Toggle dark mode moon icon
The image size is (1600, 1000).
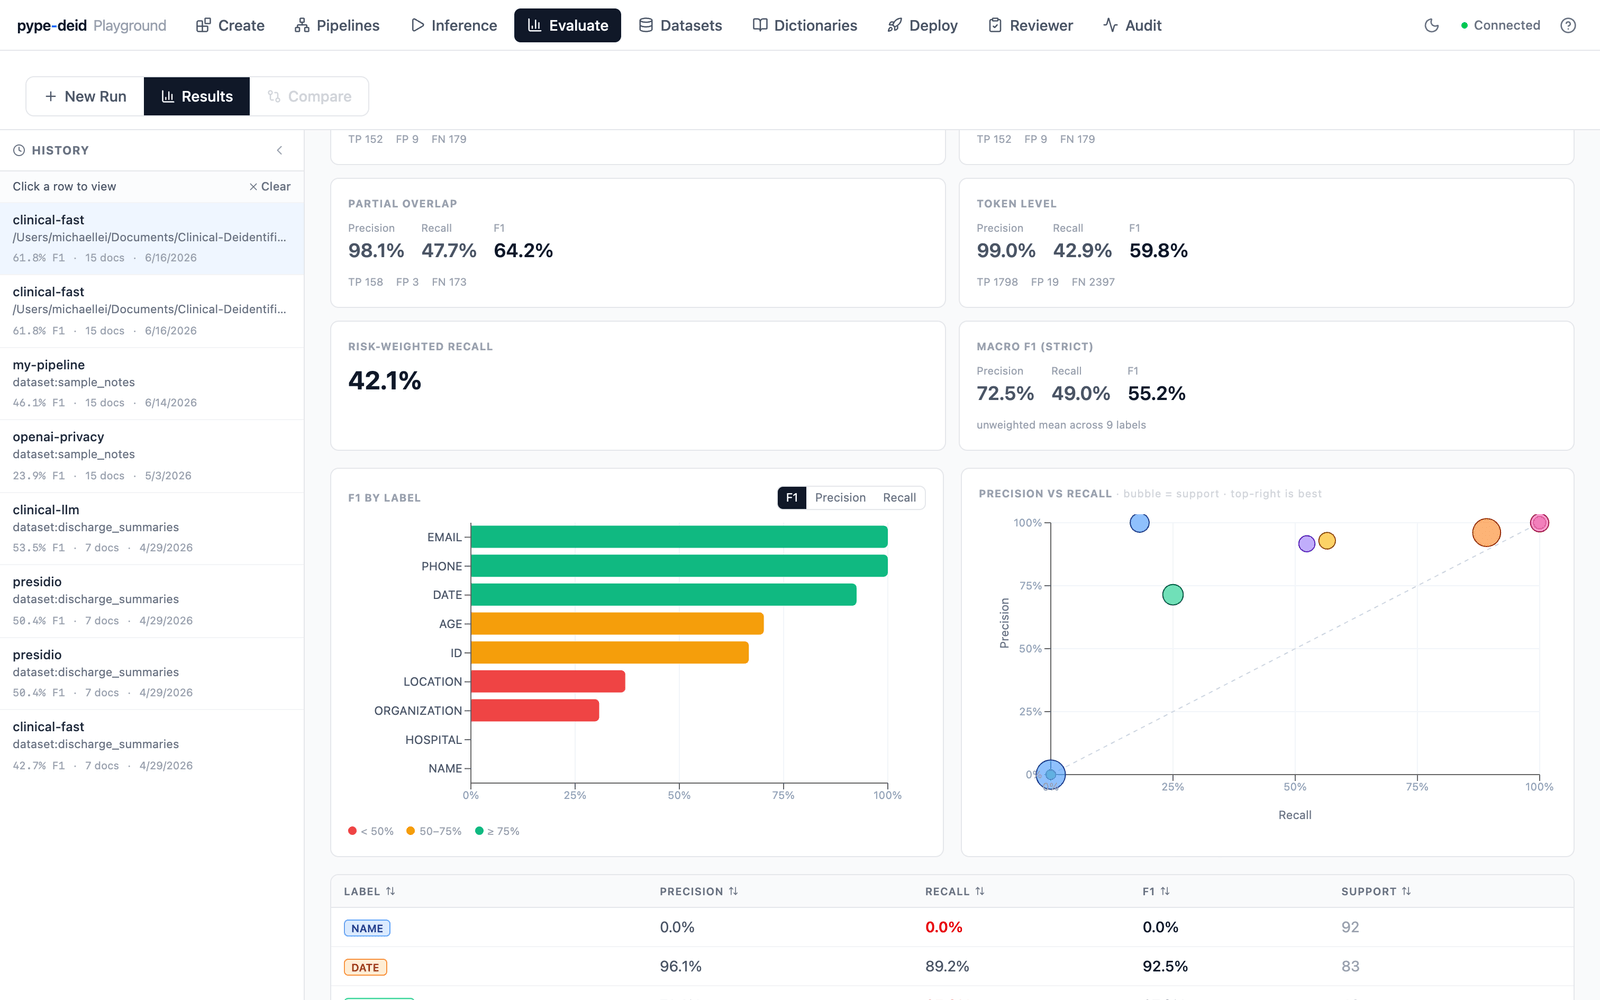(x=1431, y=25)
